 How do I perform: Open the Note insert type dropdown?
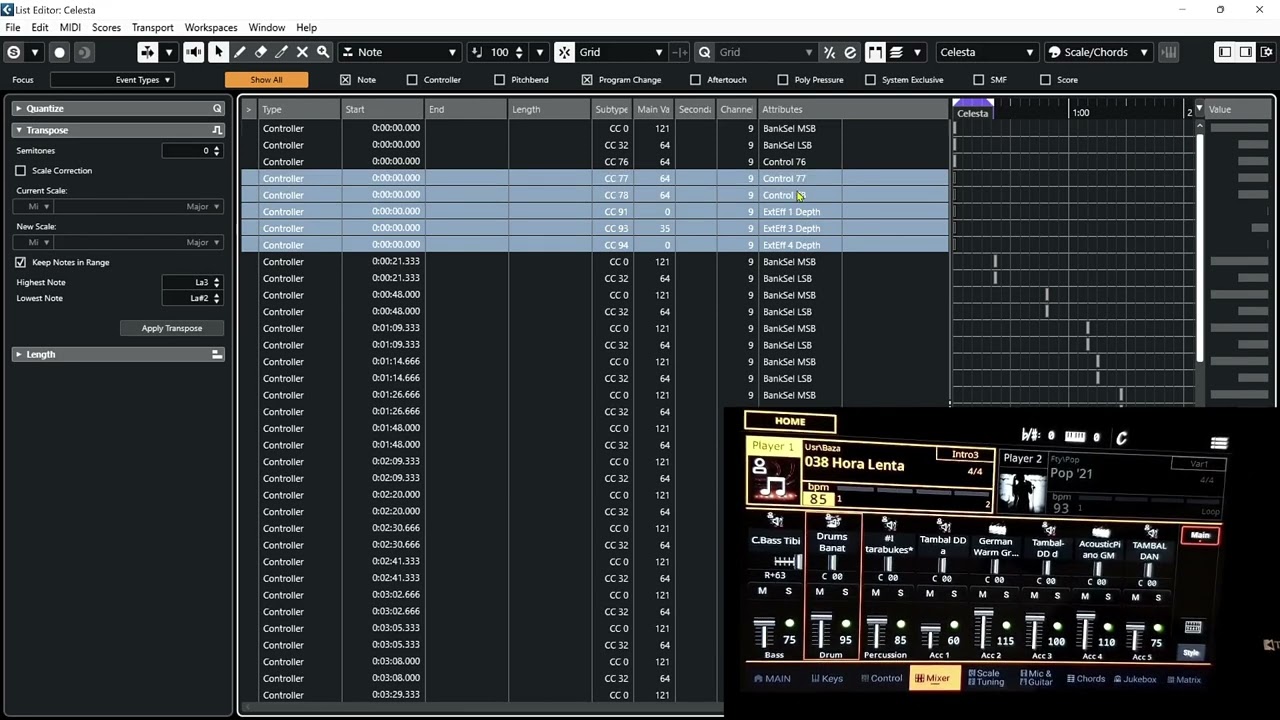[x=399, y=52]
